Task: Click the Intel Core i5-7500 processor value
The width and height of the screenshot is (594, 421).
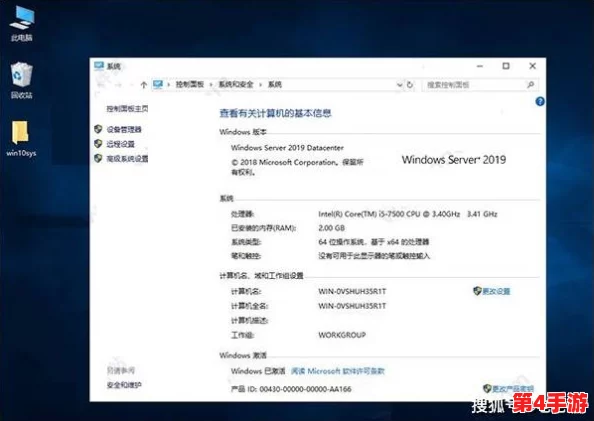Action: point(408,214)
